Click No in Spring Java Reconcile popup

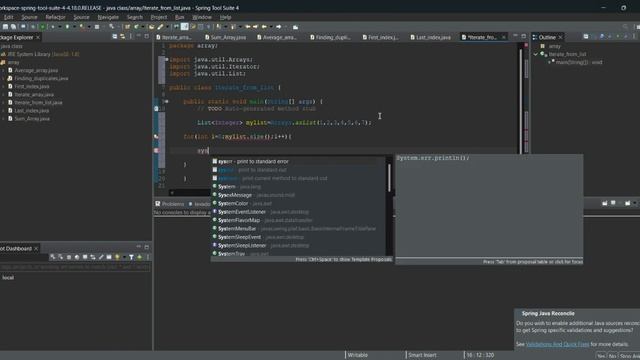(612, 356)
